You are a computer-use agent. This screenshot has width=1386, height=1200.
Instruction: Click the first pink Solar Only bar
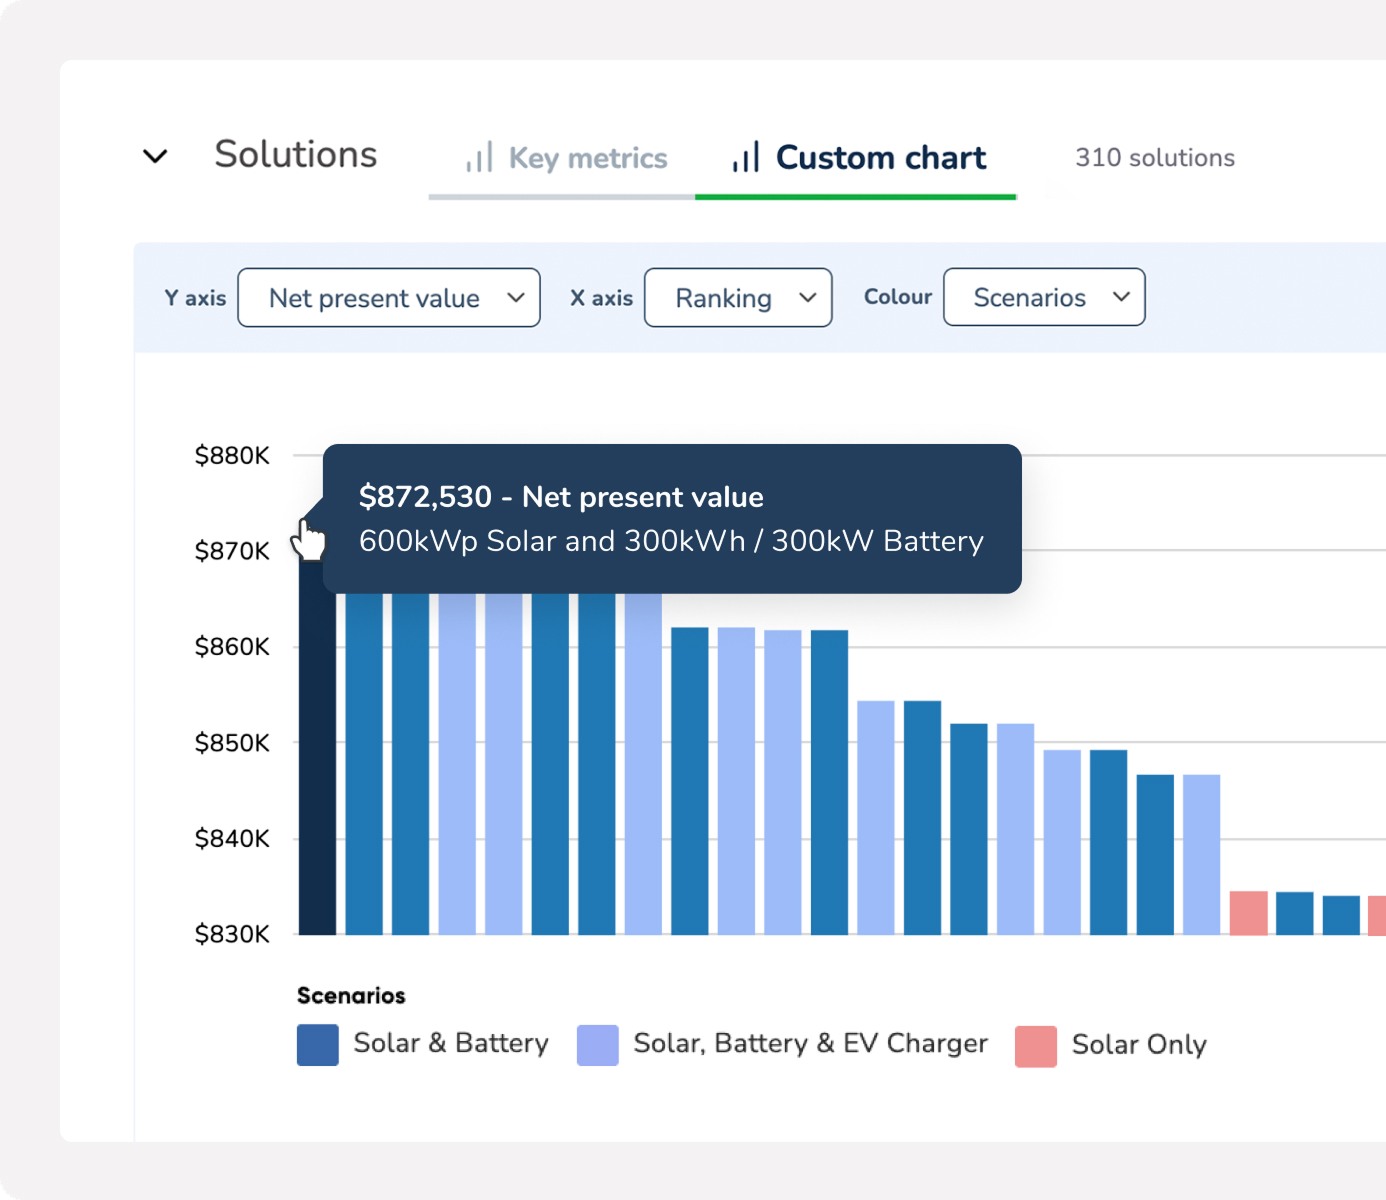pos(1248,913)
